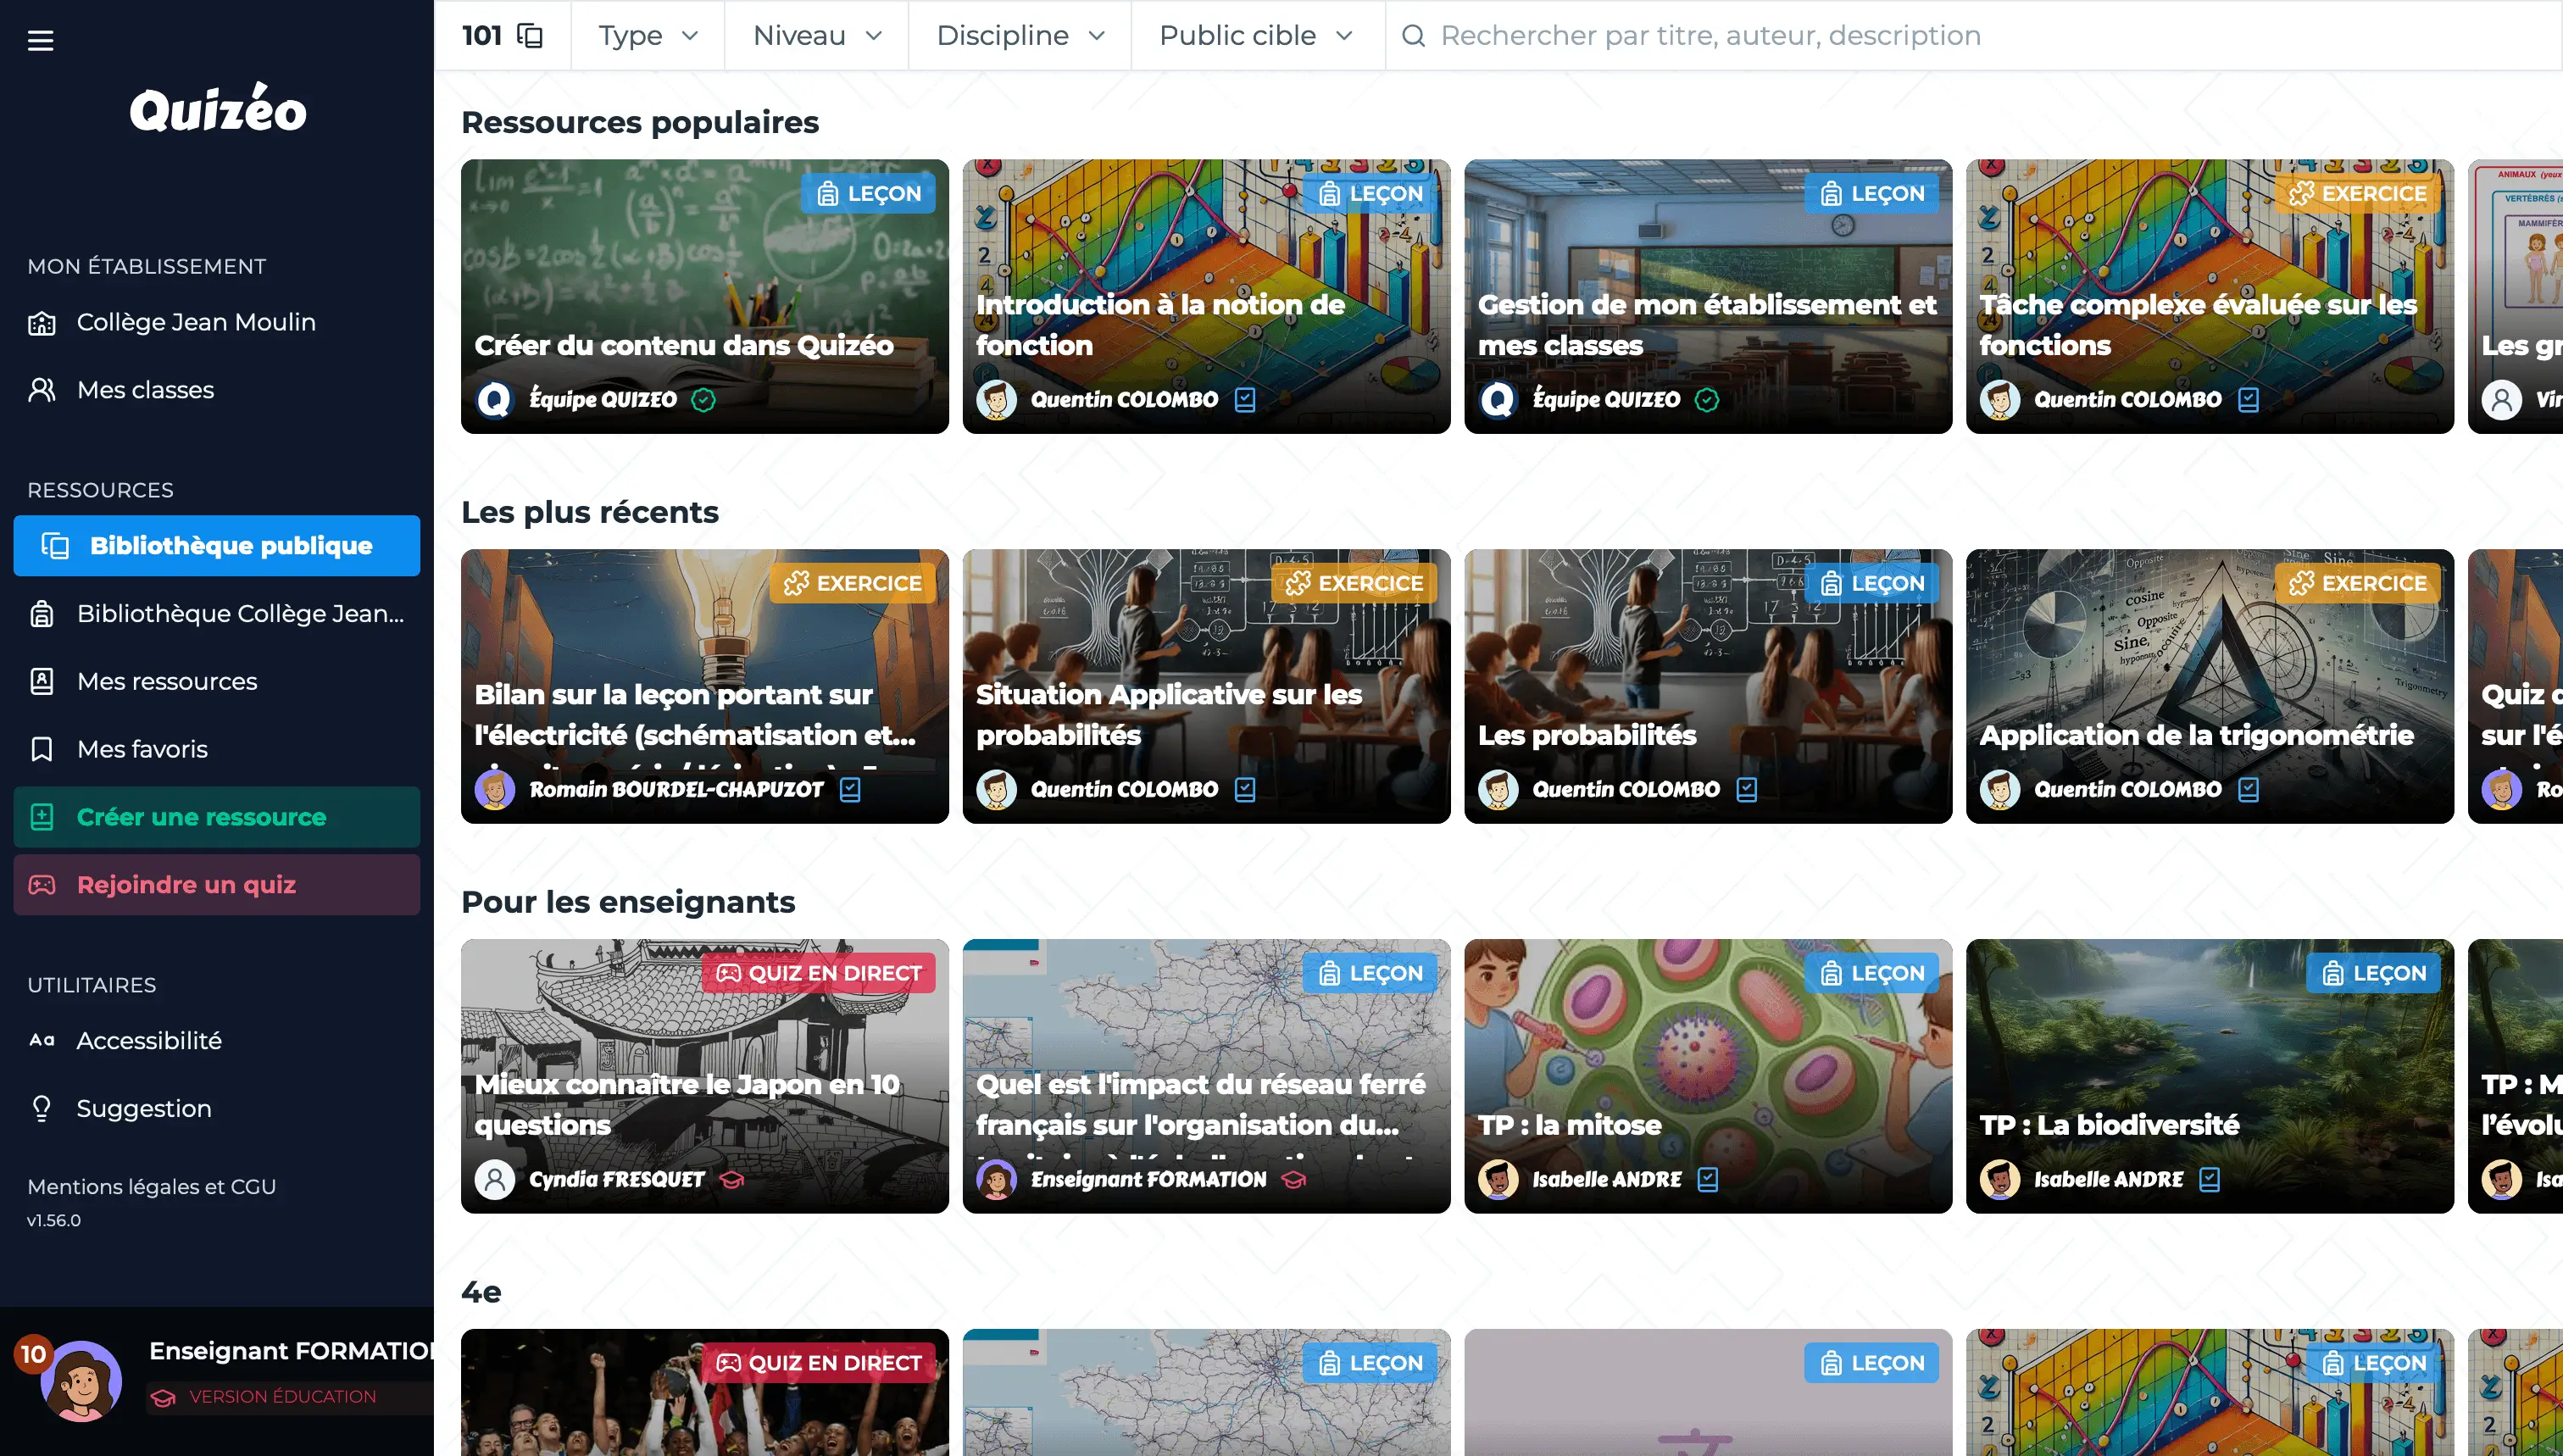Click the Suggestion lightbulb icon
Viewport: 2563px width, 1456px height.
click(x=41, y=1108)
